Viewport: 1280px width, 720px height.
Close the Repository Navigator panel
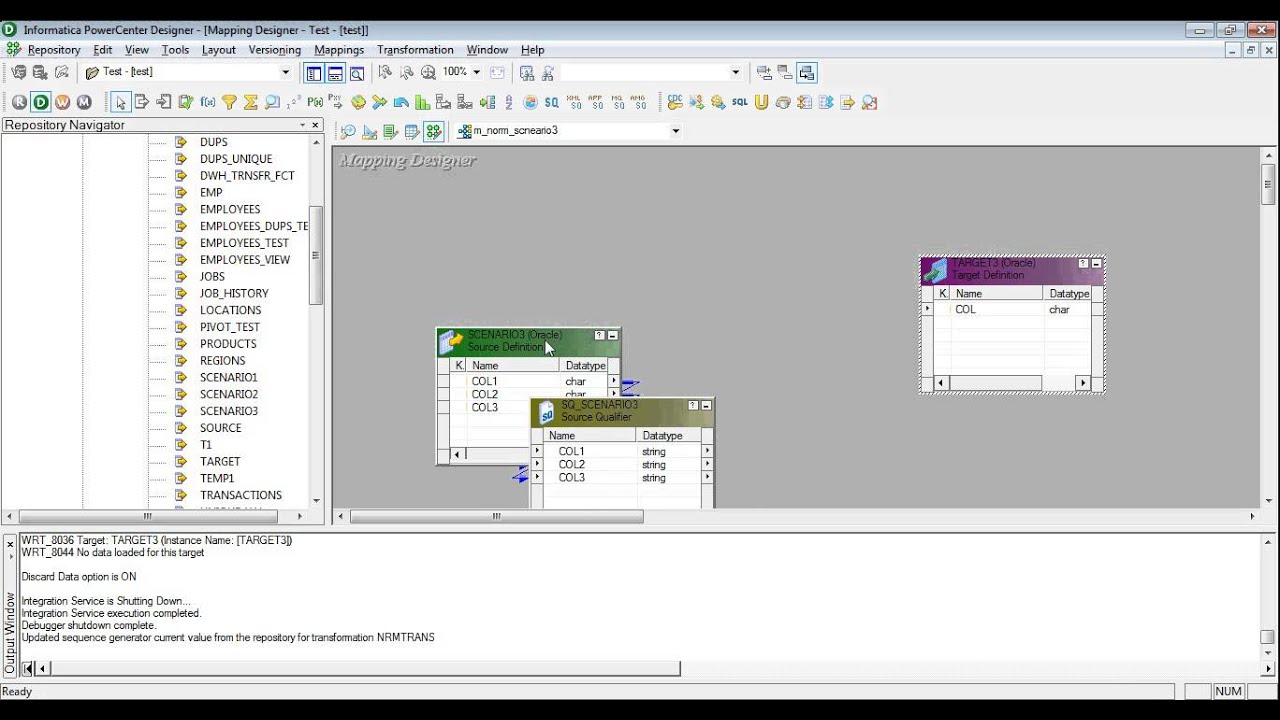pos(315,125)
